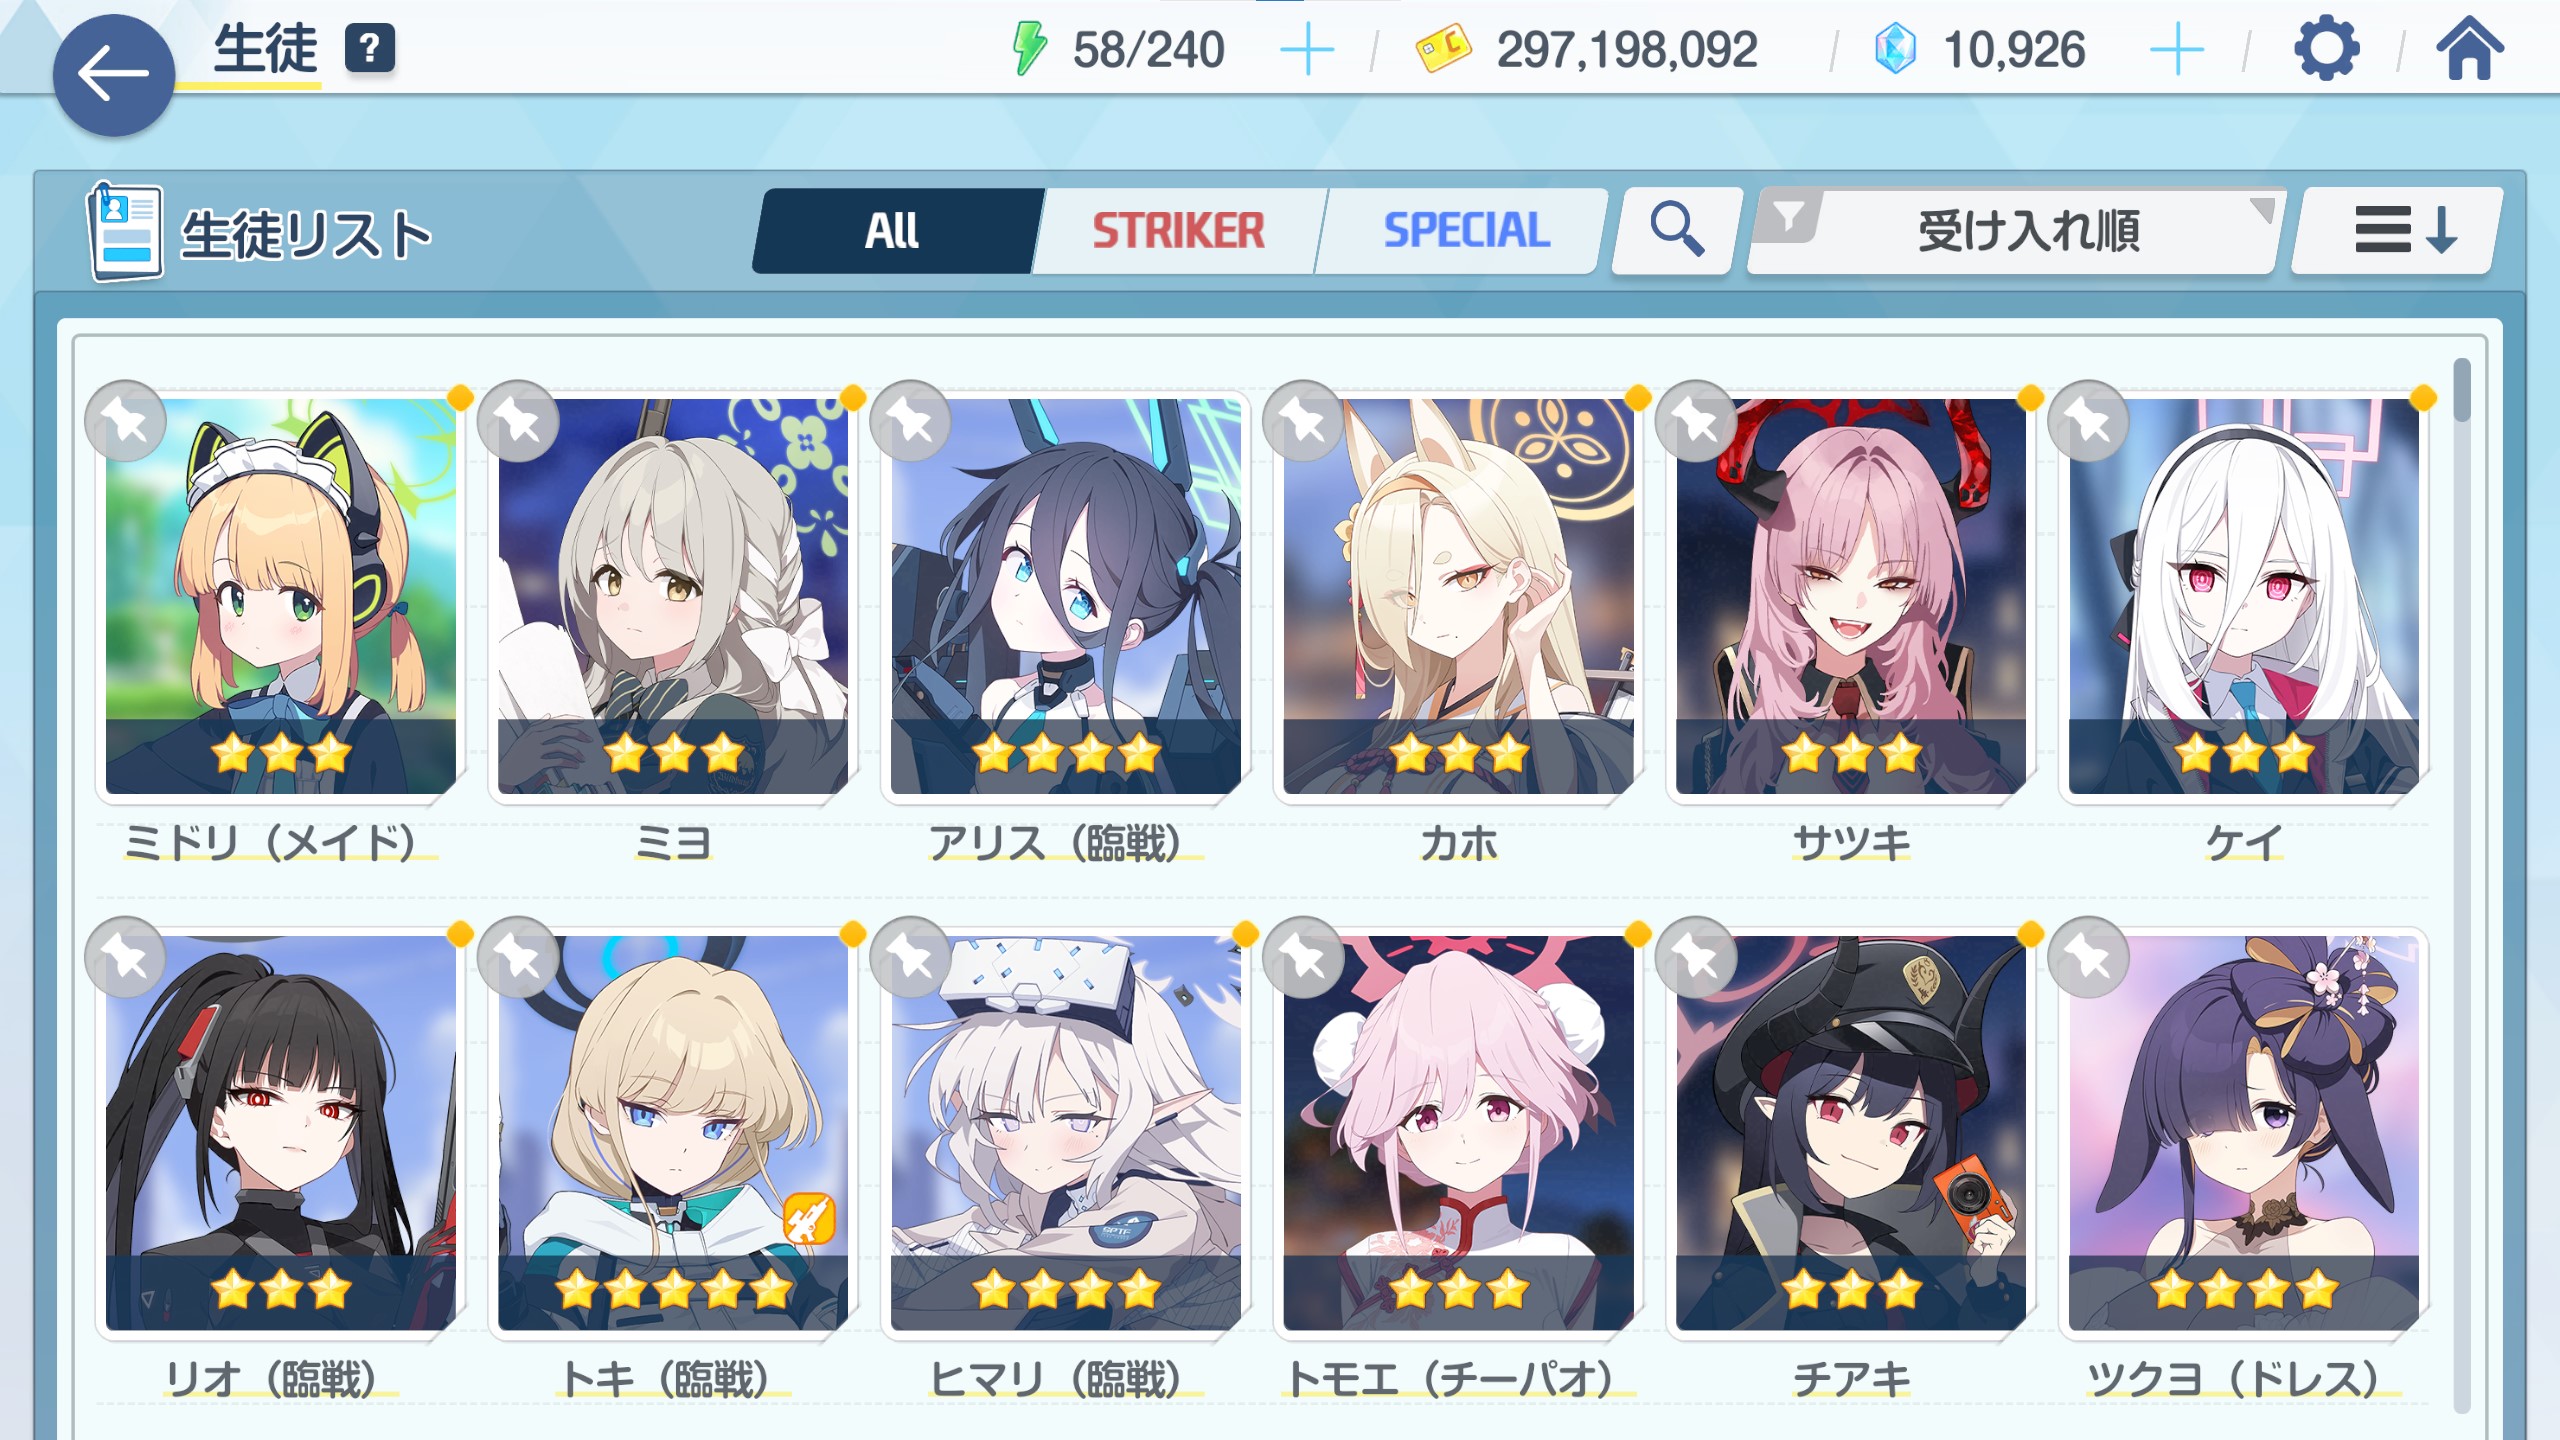Toggle the ascending/descending sort order button

(2397, 230)
